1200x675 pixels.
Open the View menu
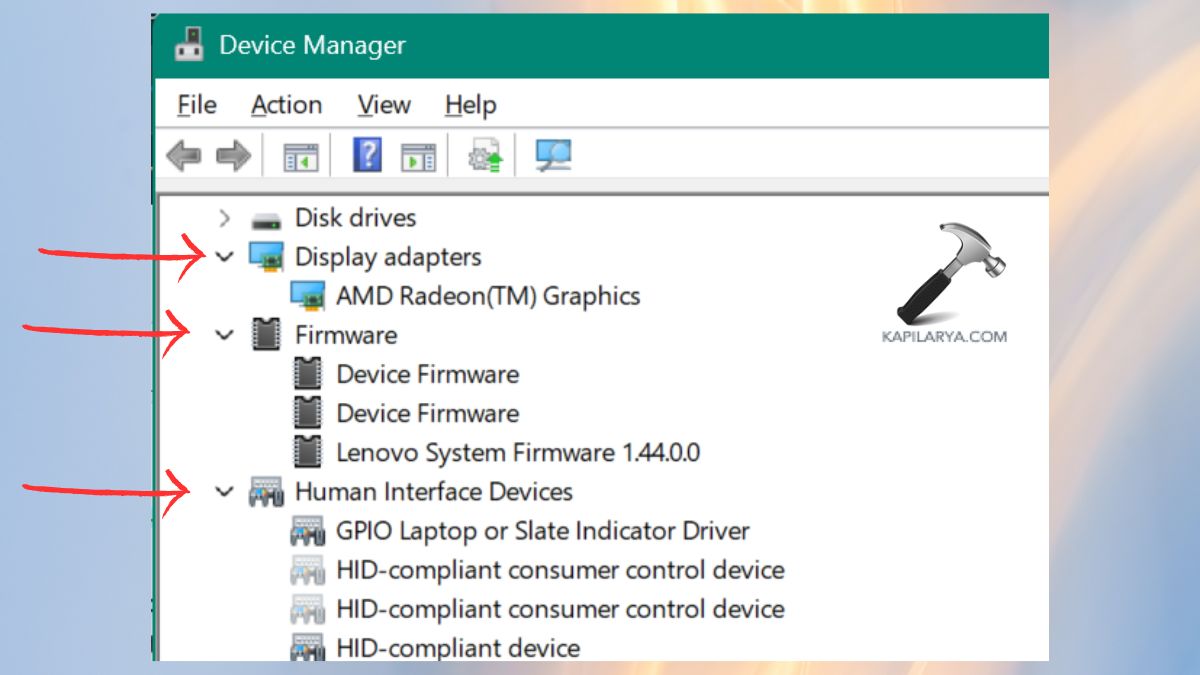(384, 104)
